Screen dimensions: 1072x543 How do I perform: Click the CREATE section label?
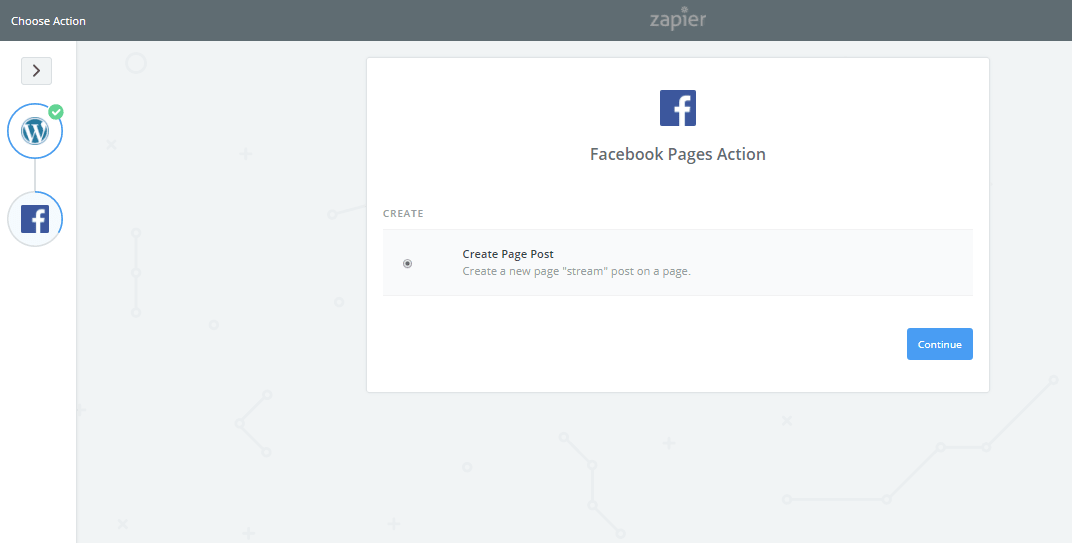(x=403, y=214)
